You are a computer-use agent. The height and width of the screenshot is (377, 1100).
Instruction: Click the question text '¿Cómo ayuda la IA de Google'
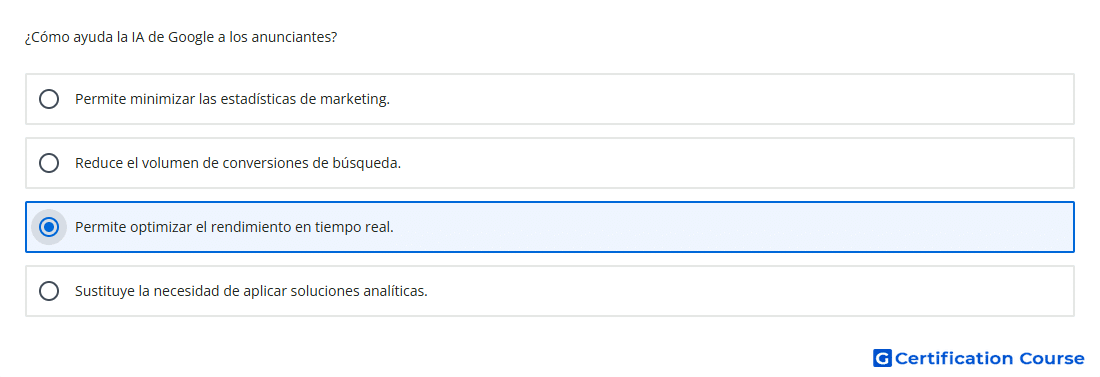tap(119, 37)
